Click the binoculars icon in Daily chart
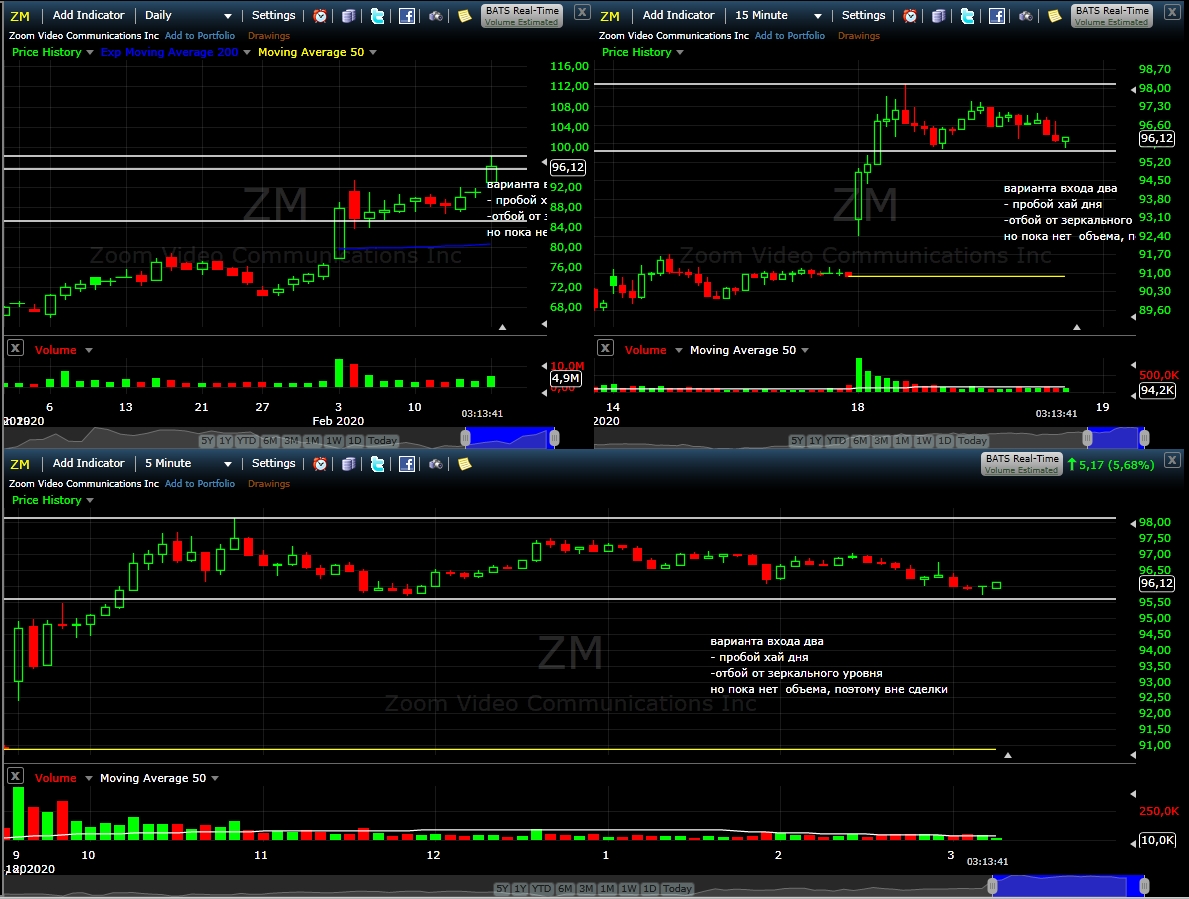 pyautogui.click(x=435, y=15)
